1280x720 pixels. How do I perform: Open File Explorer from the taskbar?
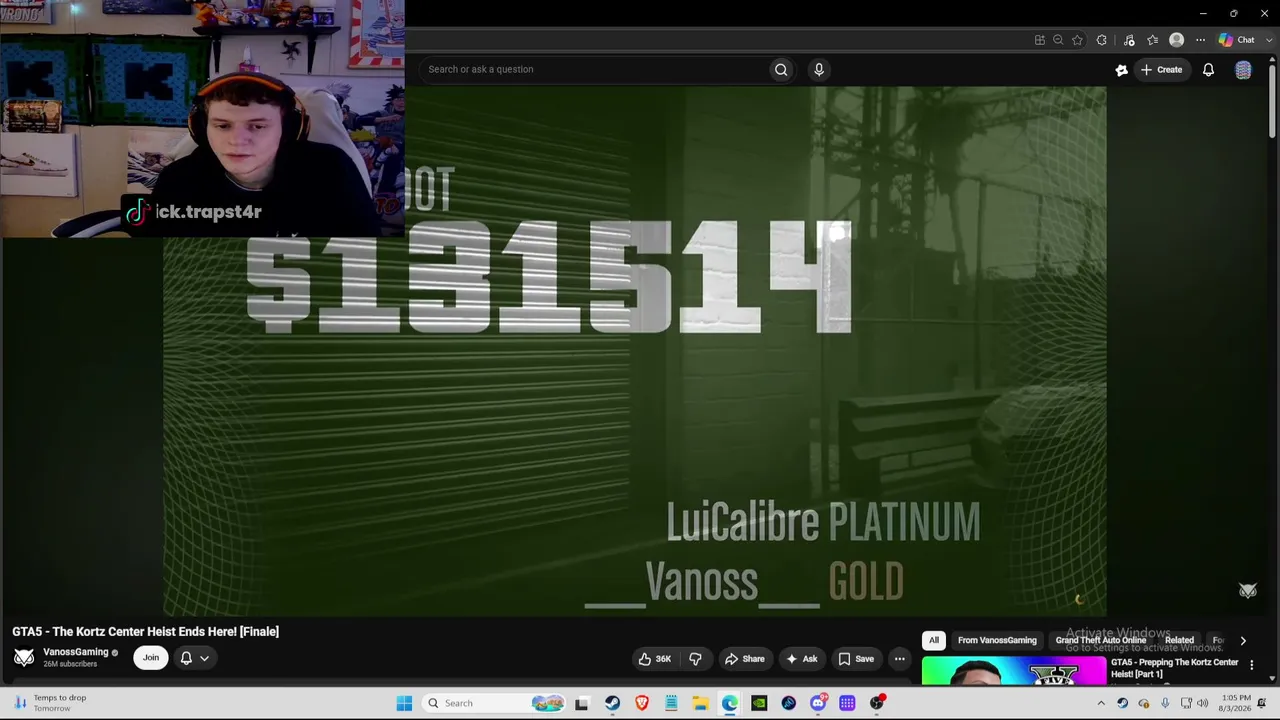(x=700, y=703)
